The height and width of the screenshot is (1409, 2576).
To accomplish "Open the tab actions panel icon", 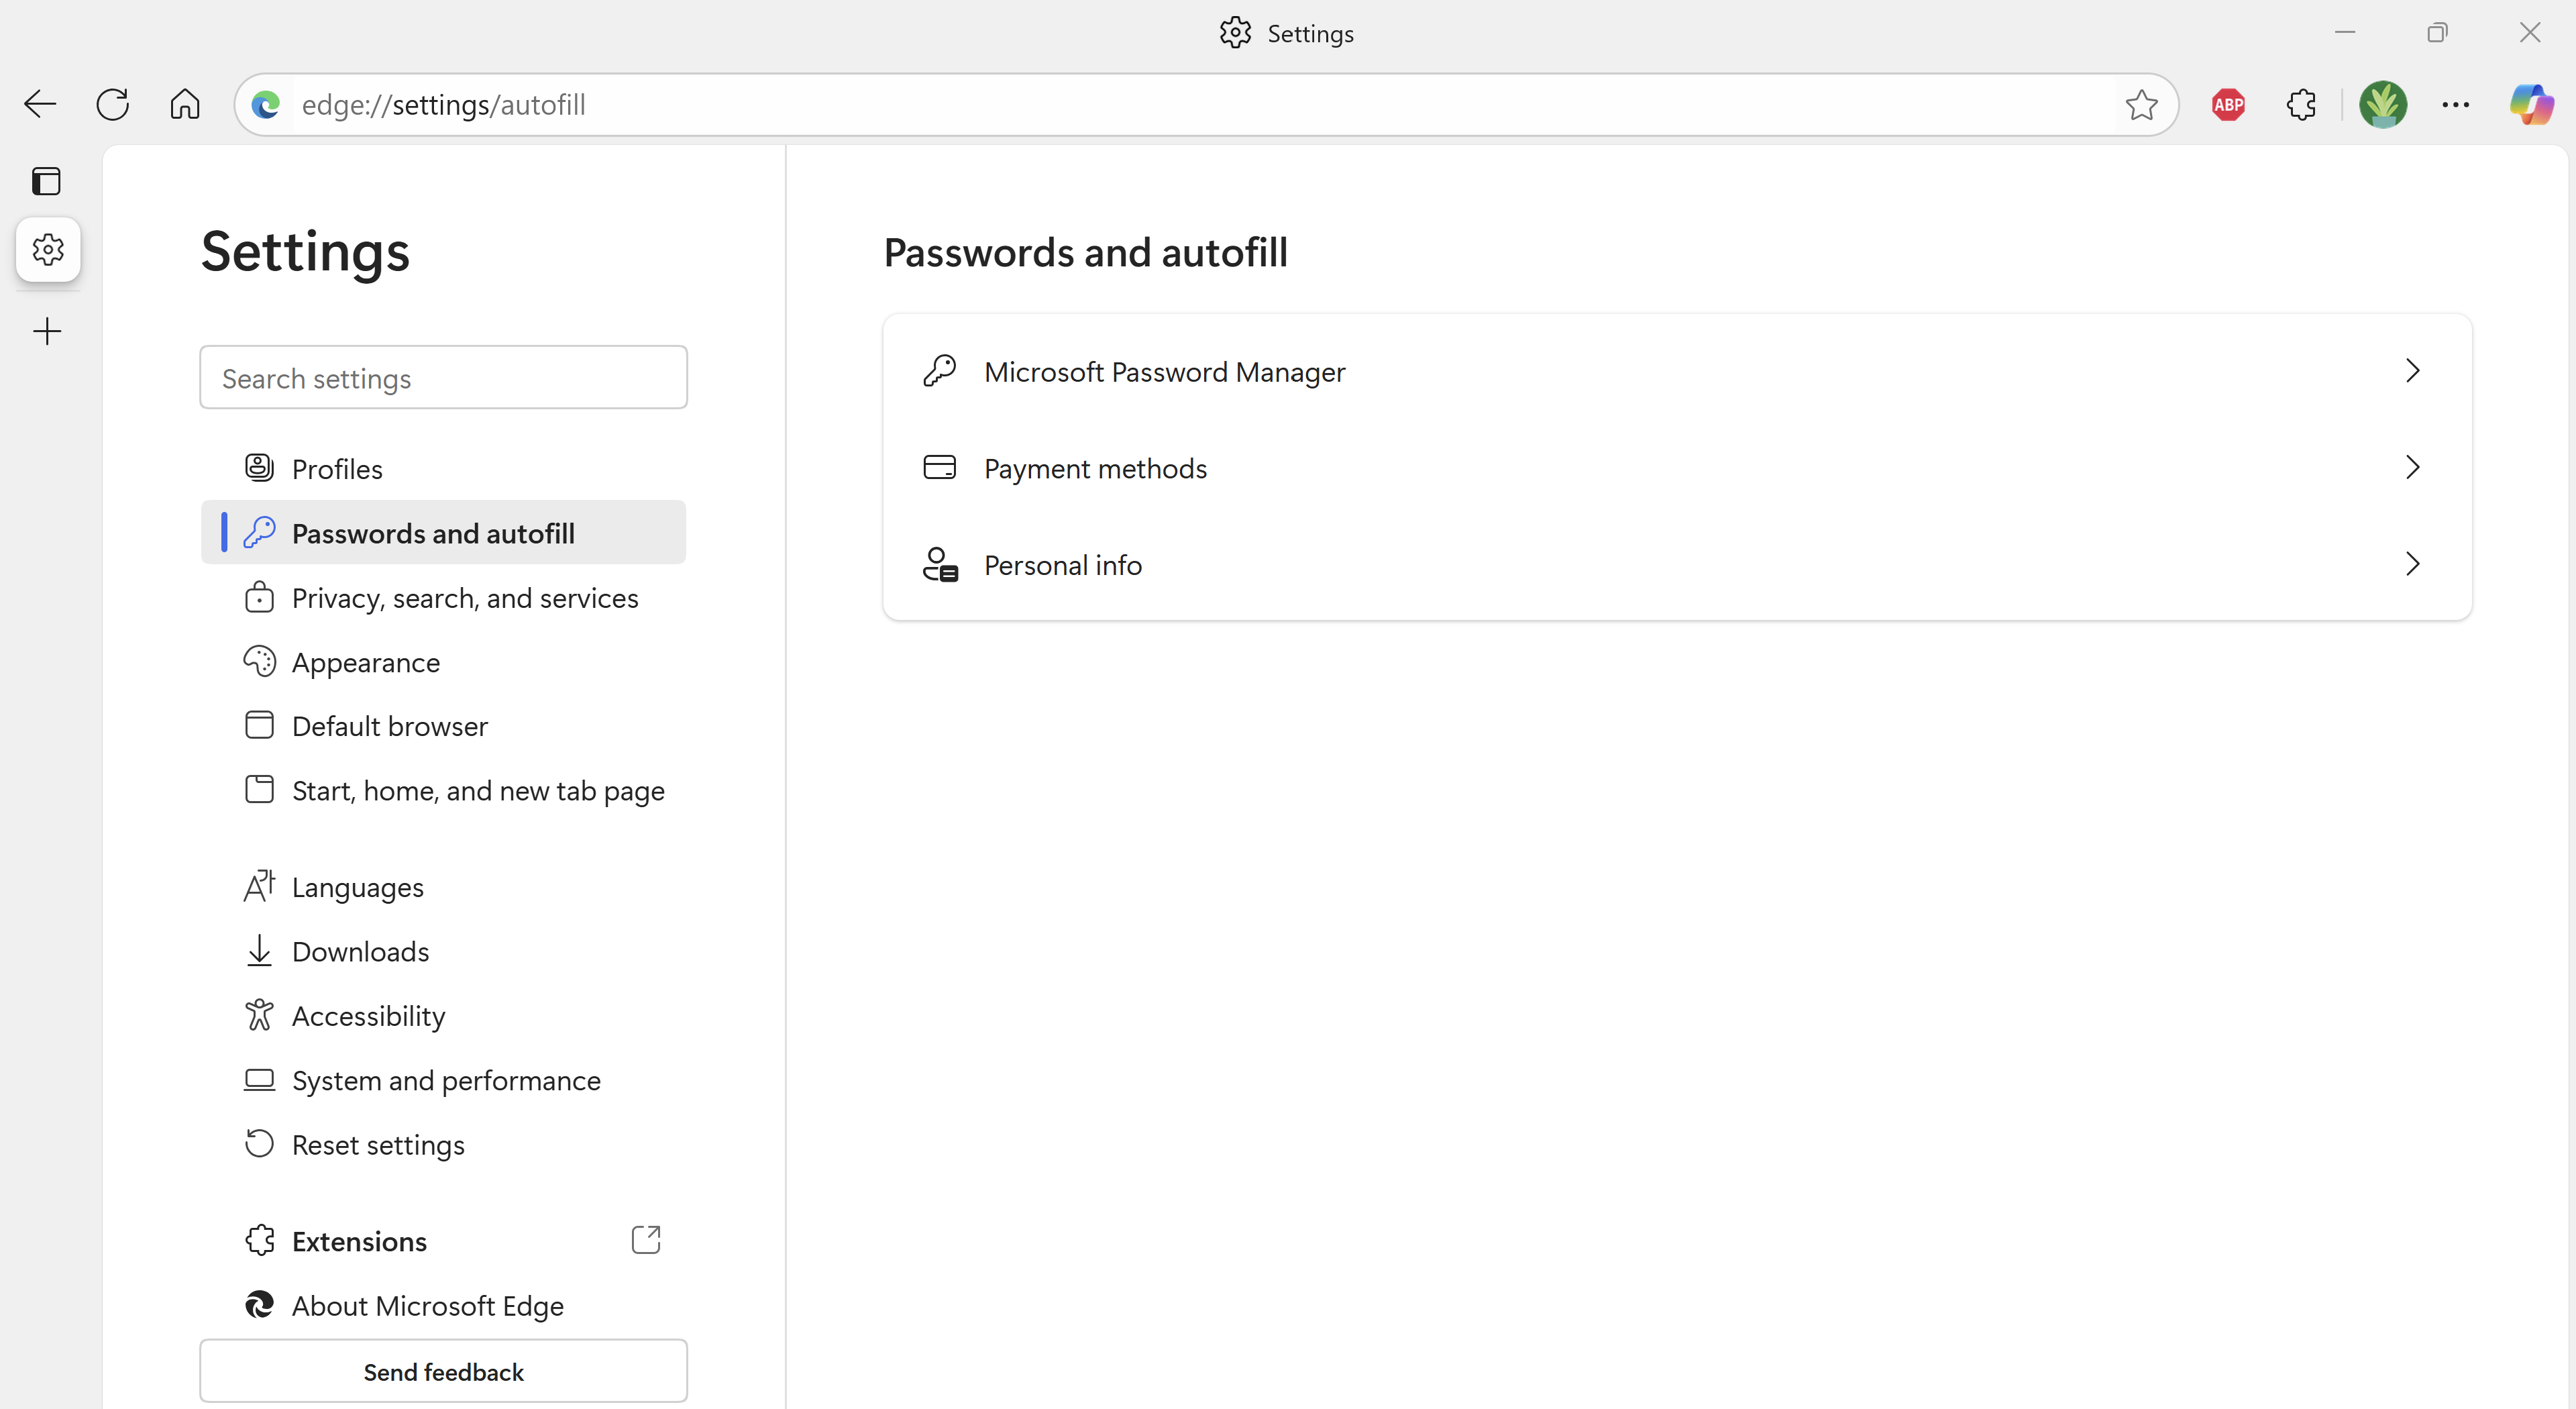I will coord(46,181).
